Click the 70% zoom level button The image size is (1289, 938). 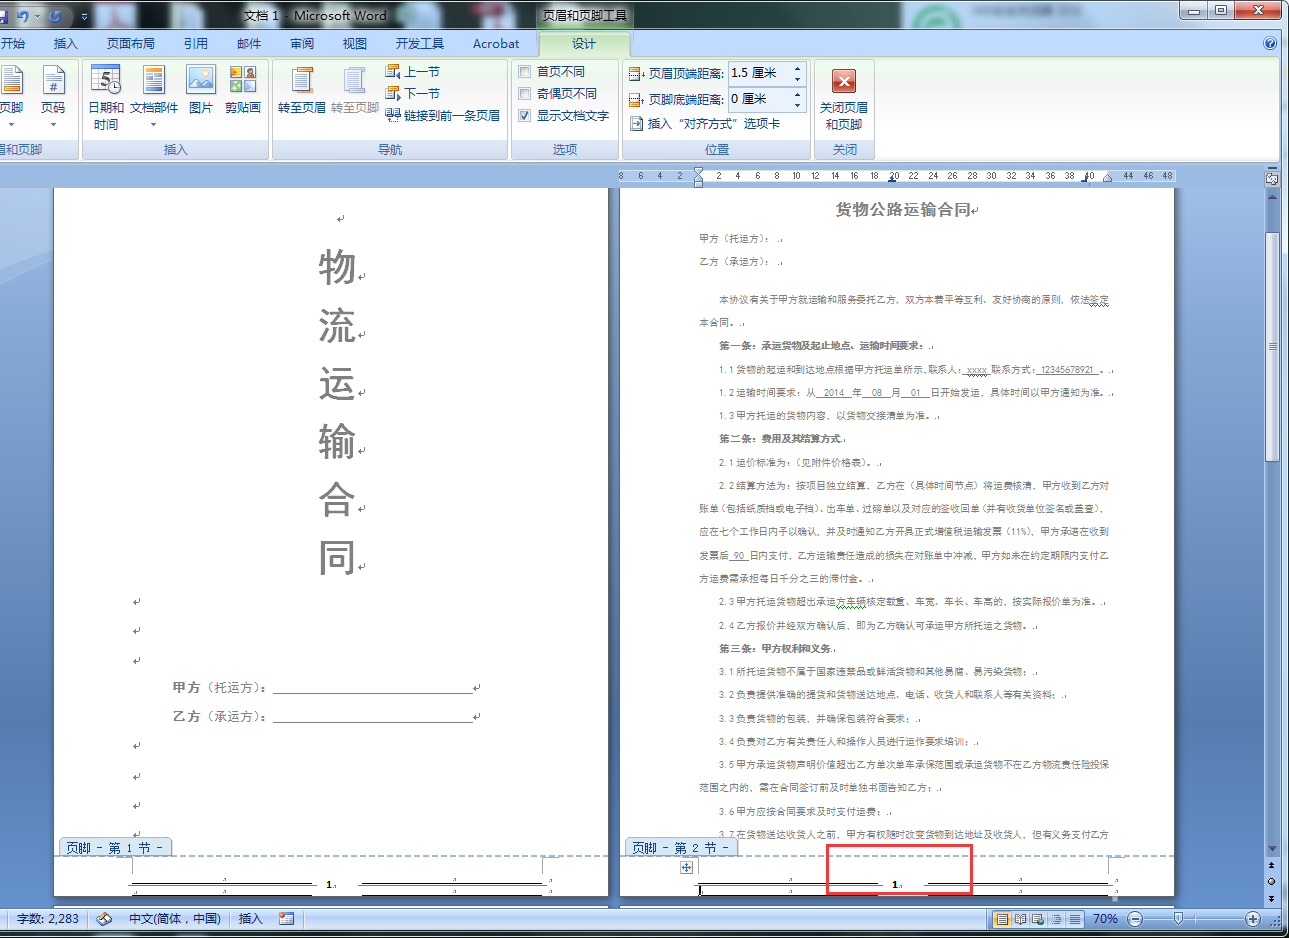click(x=1105, y=918)
